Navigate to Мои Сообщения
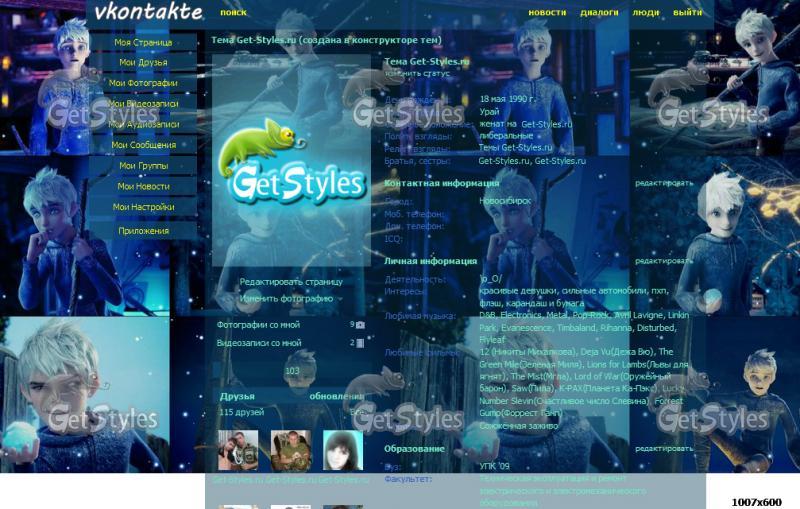800x509 pixels. tap(143, 145)
